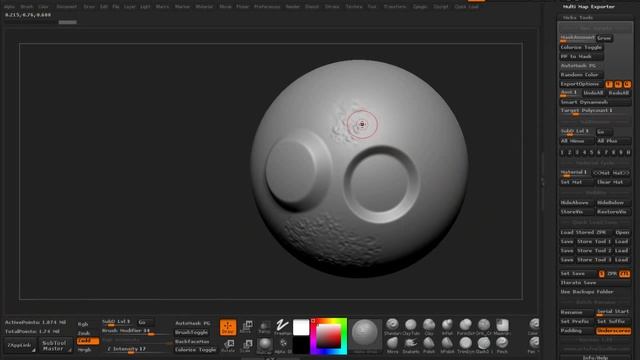The width and height of the screenshot is (640, 360).
Task: Toggle the orange Underscores option
Action: [613, 331]
